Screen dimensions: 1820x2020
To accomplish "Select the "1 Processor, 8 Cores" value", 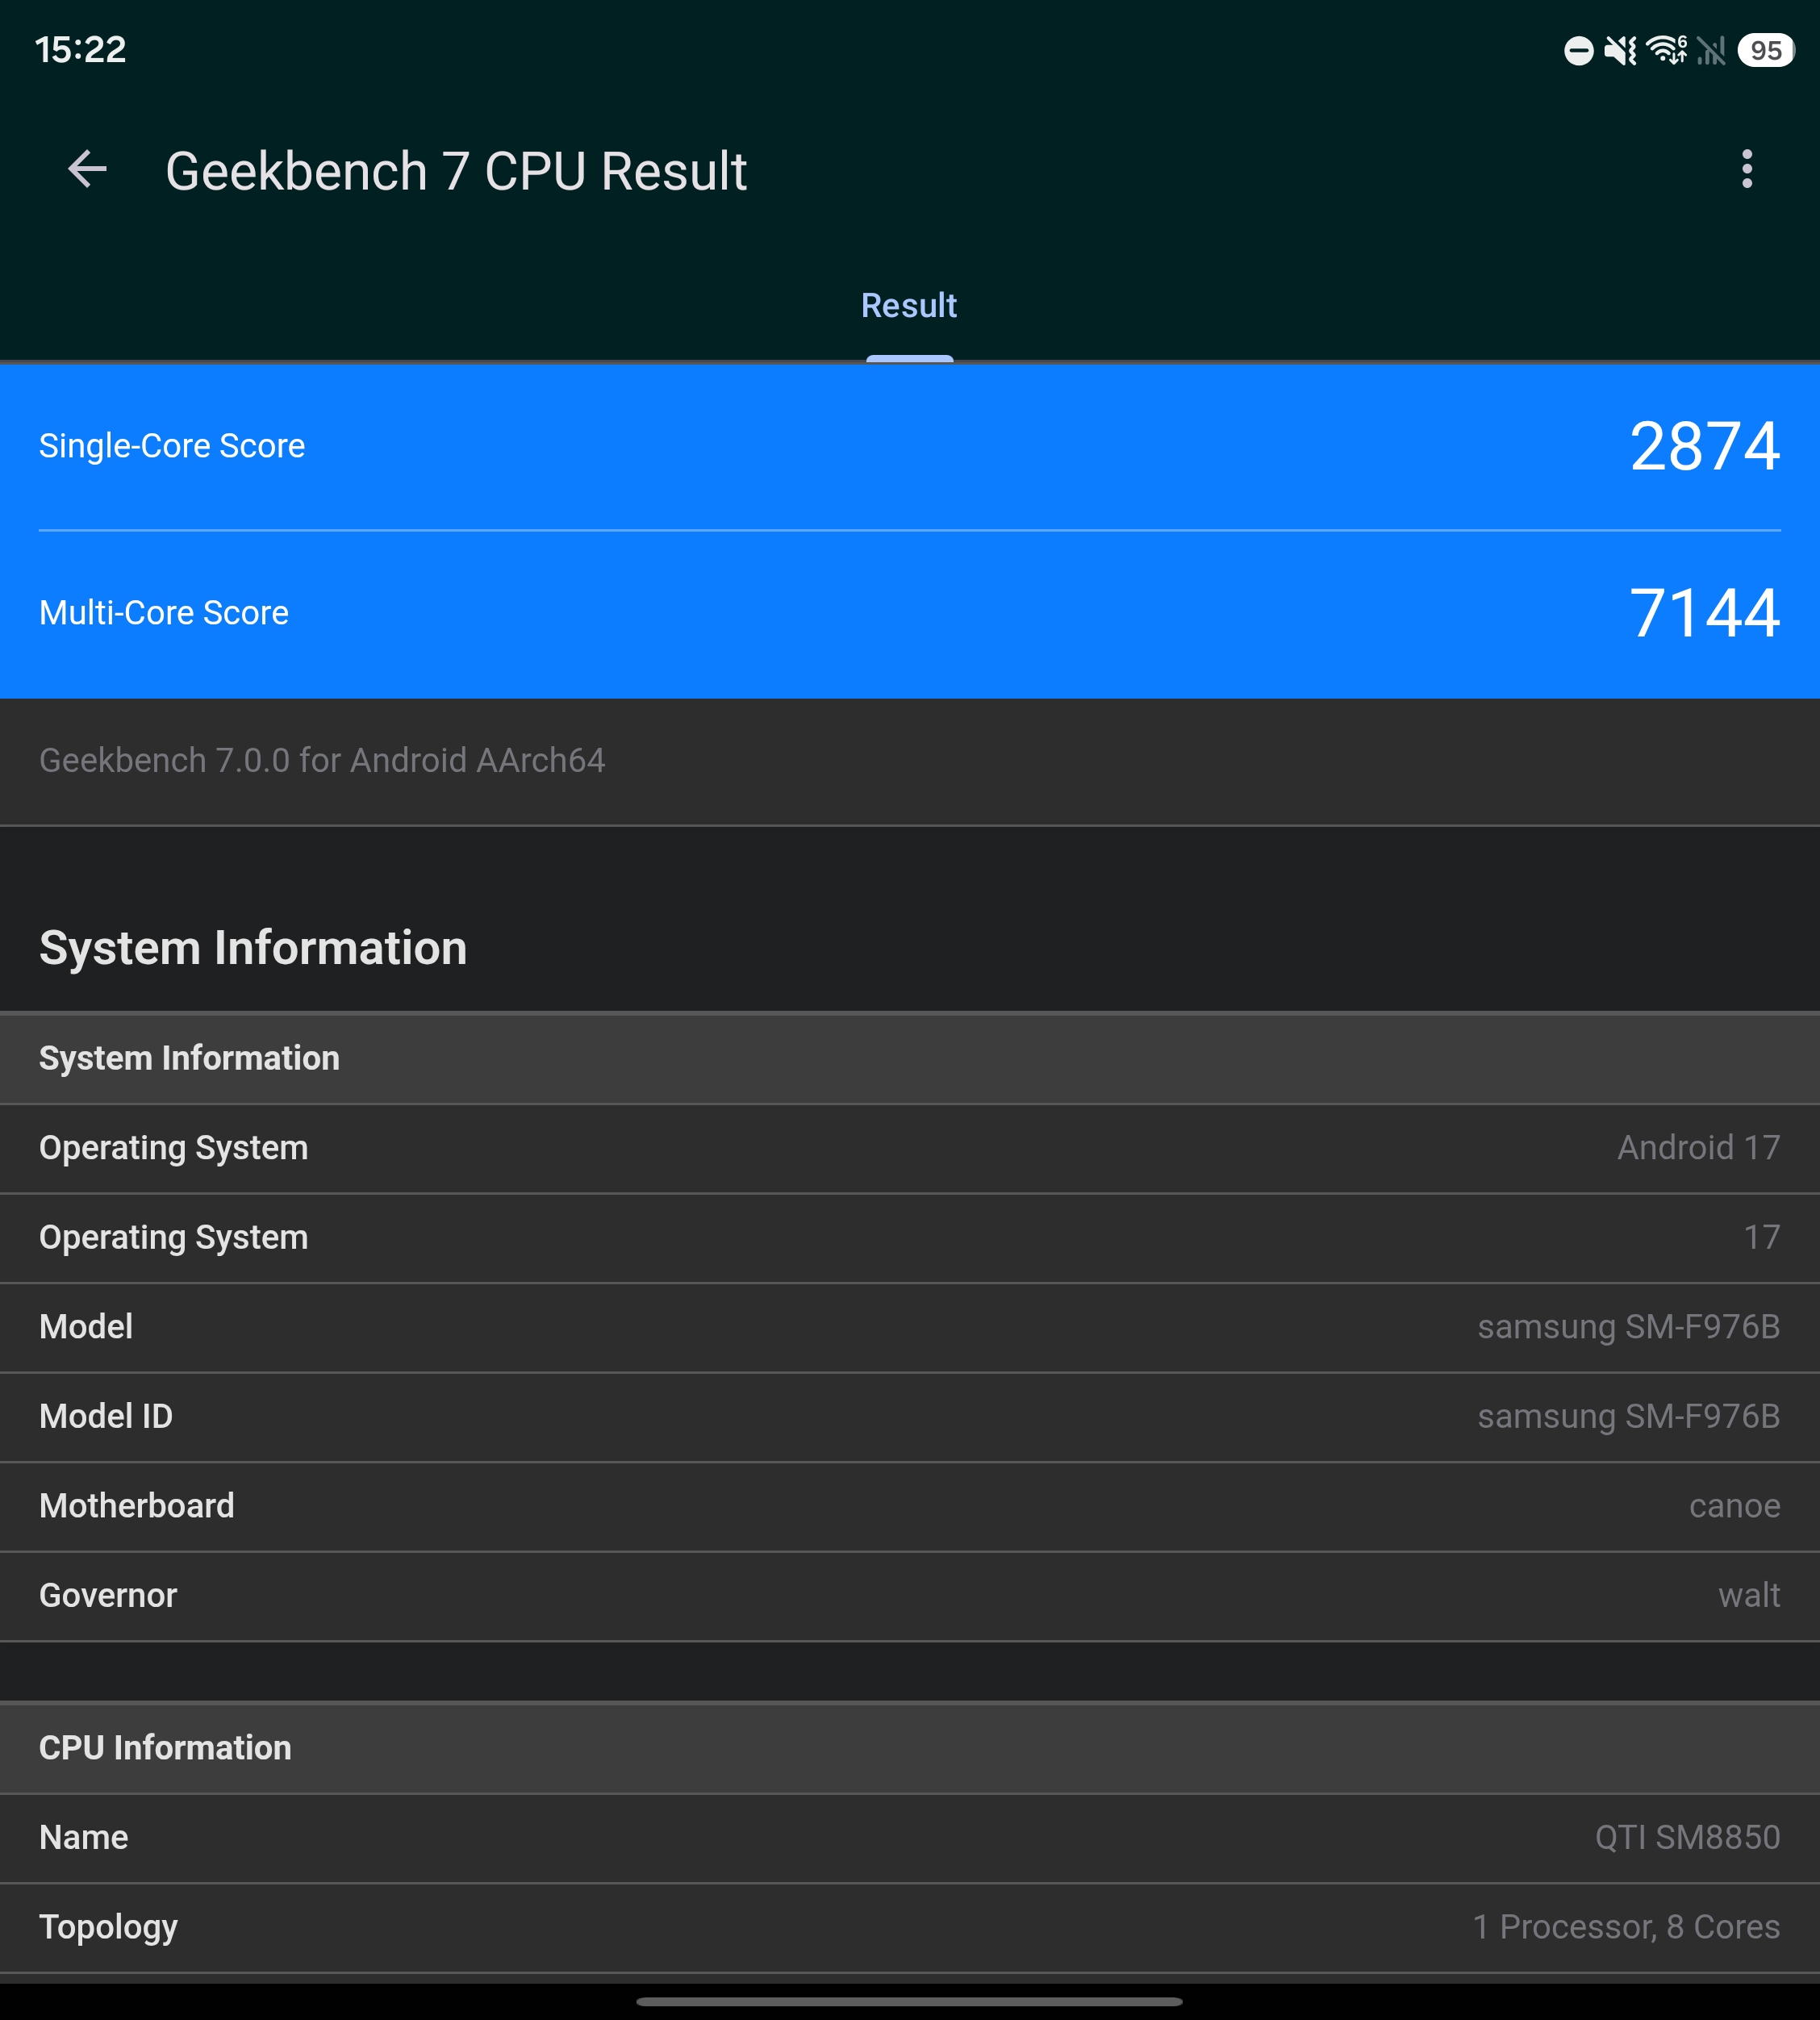I will (x=1627, y=1928).
